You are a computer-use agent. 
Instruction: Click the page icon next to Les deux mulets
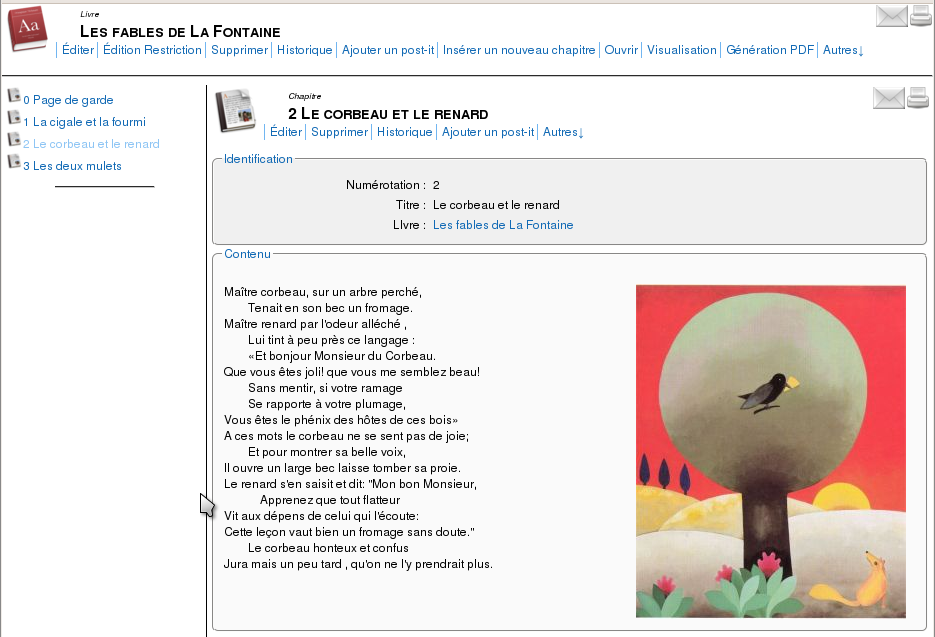pyautogui.click(x=14, y=161)
